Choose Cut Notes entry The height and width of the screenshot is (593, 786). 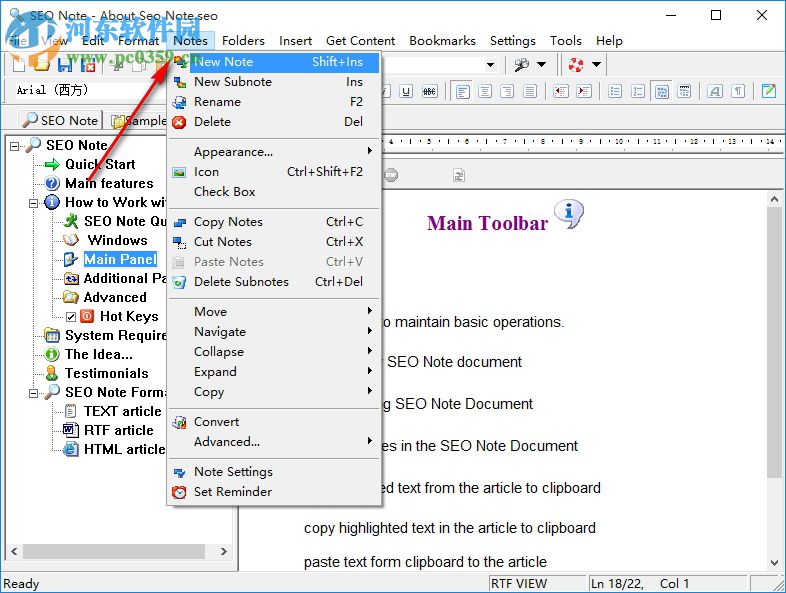[274, 242]
